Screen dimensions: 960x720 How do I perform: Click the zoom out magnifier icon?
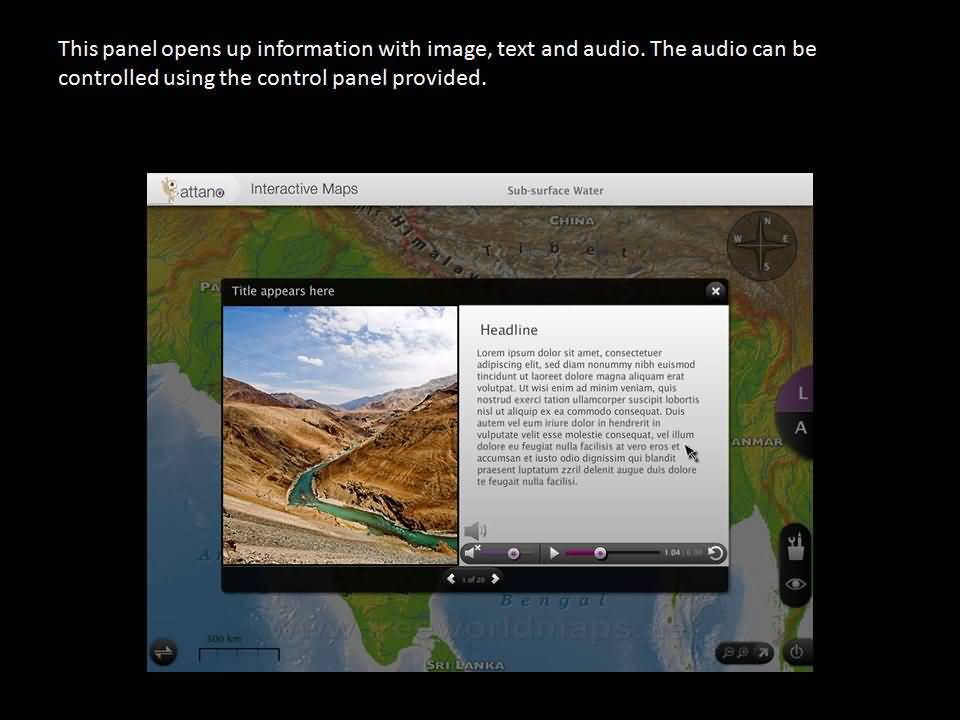729,653
